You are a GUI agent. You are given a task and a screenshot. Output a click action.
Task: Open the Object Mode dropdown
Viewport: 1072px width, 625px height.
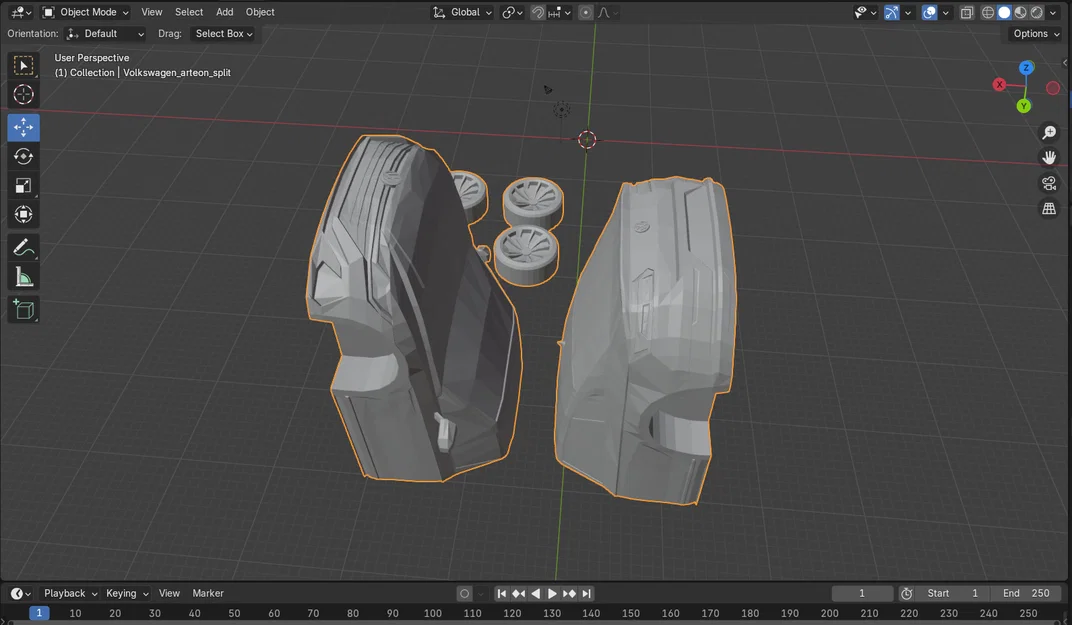point(86,12)
